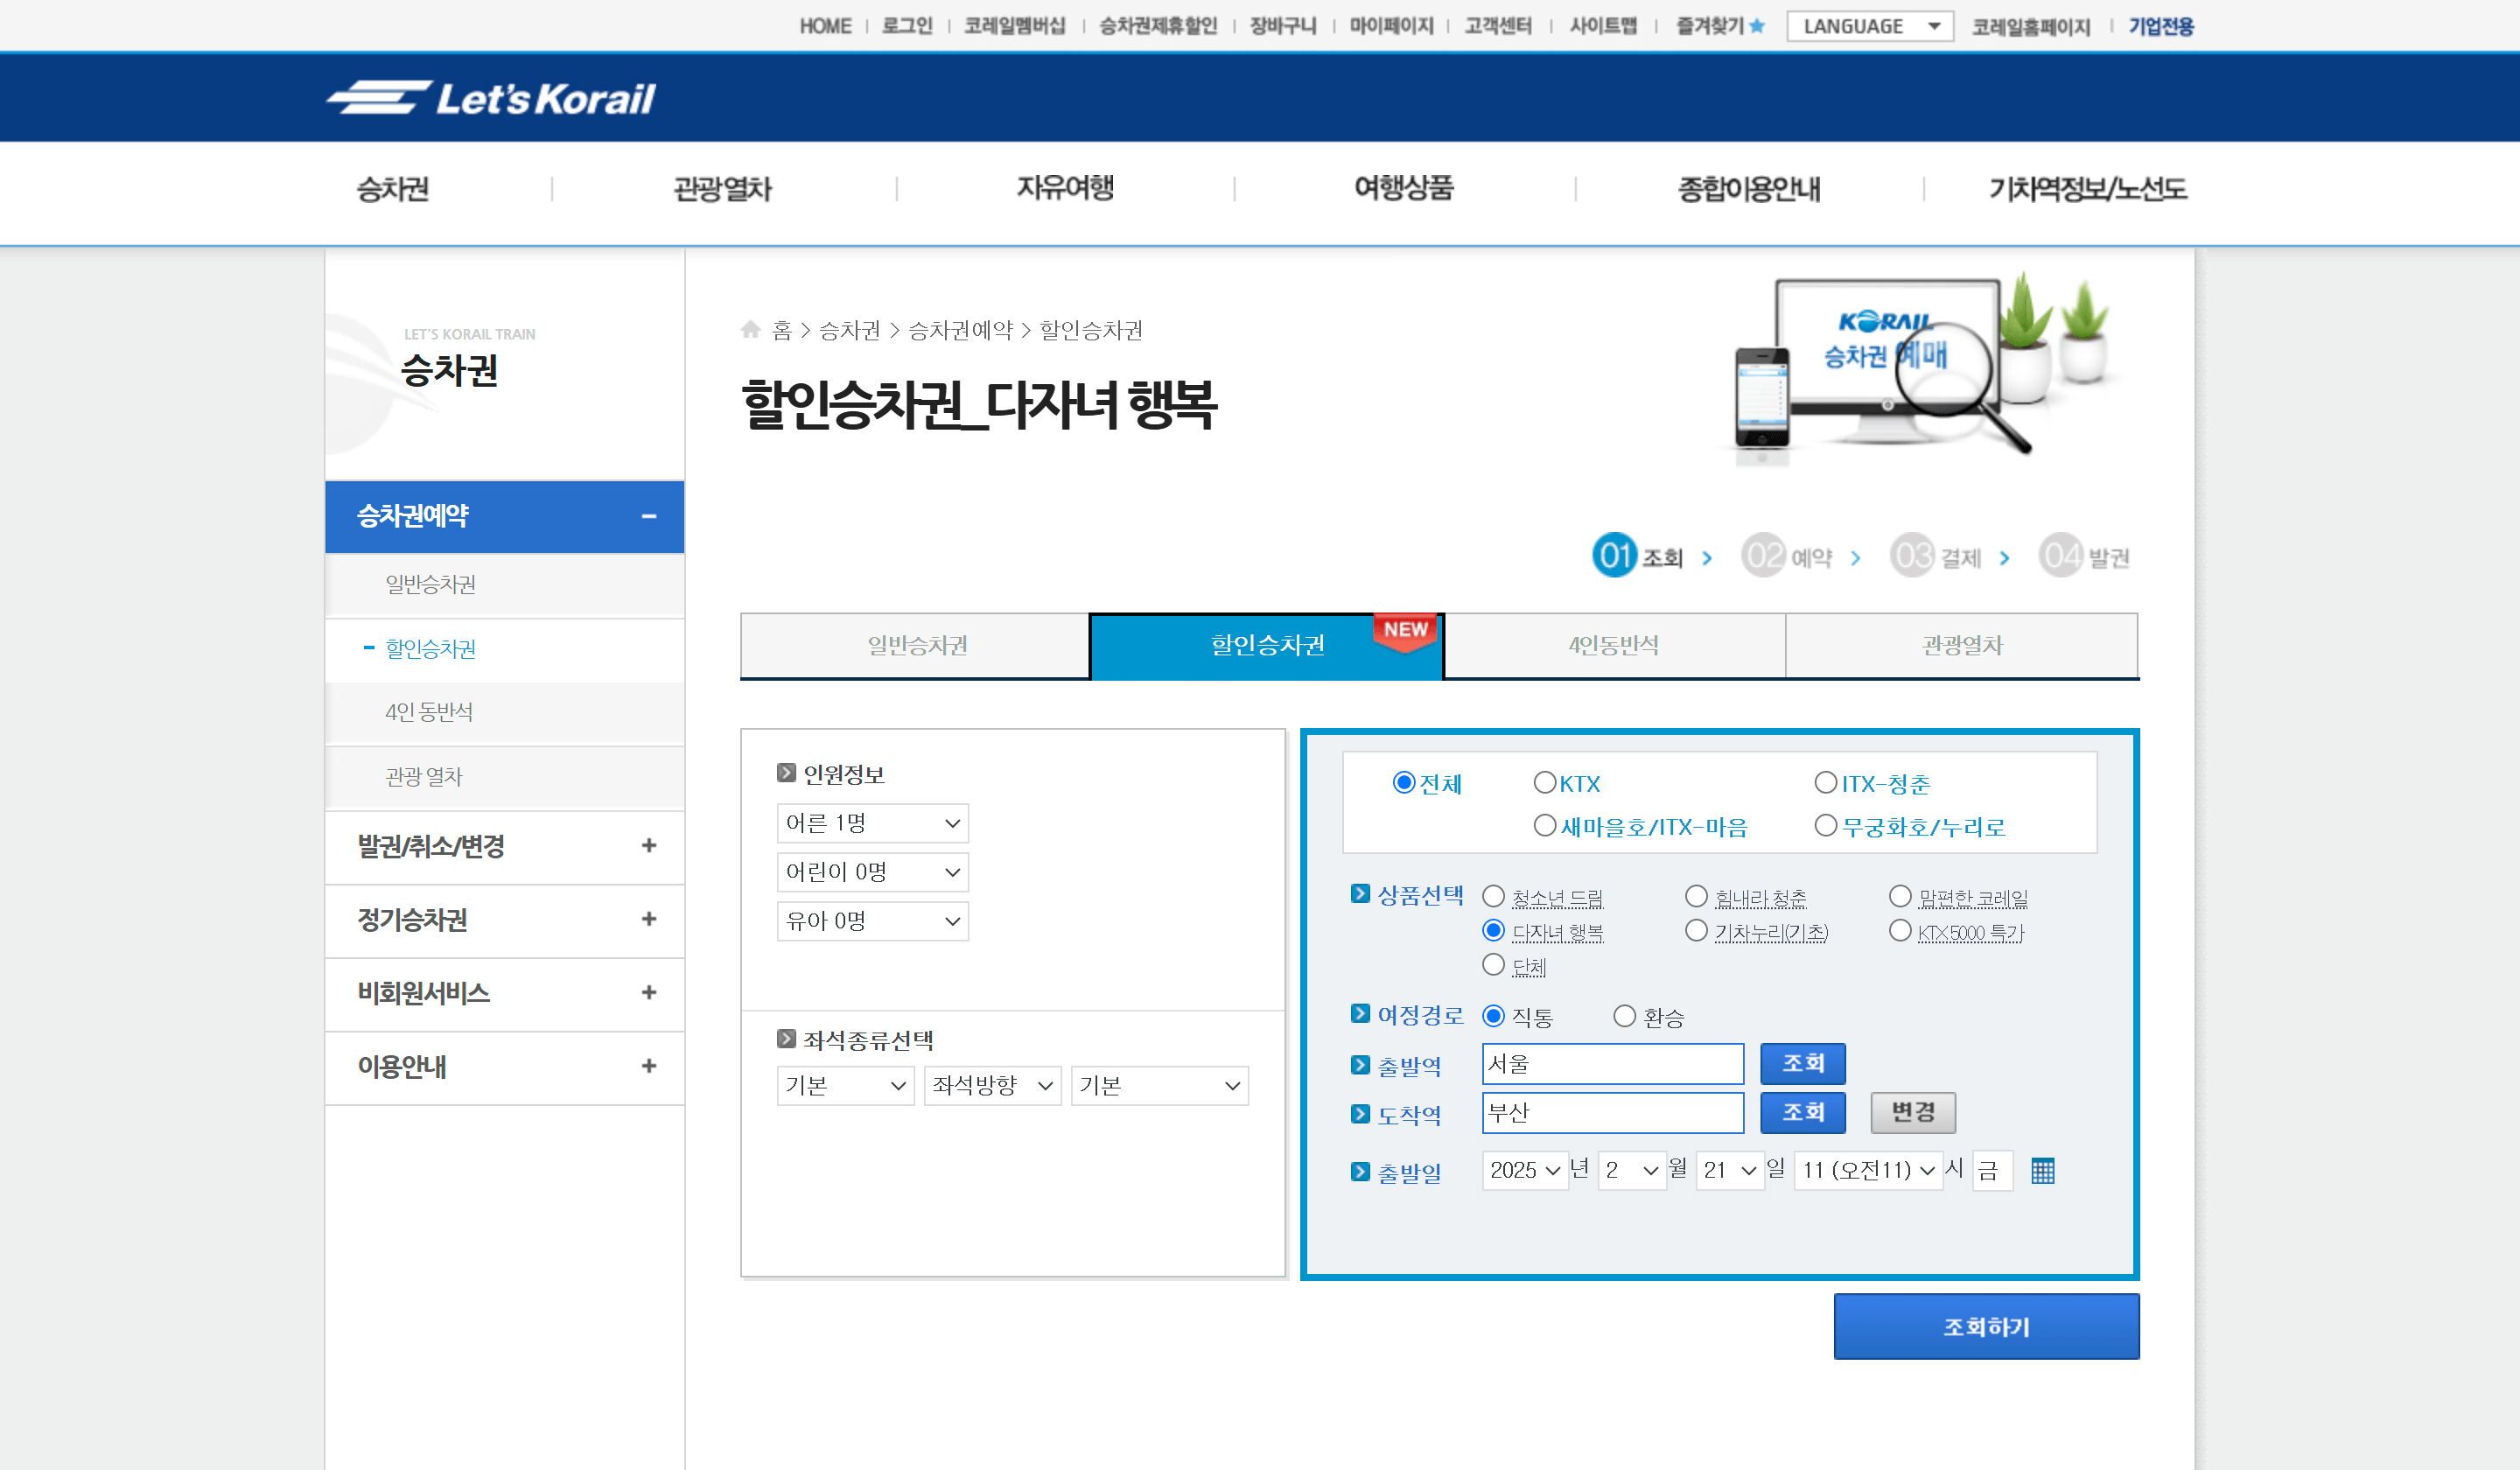Click the Let's Korail logo
The width and height of the screenshot is (2520, 1470).
pos(490,98)
